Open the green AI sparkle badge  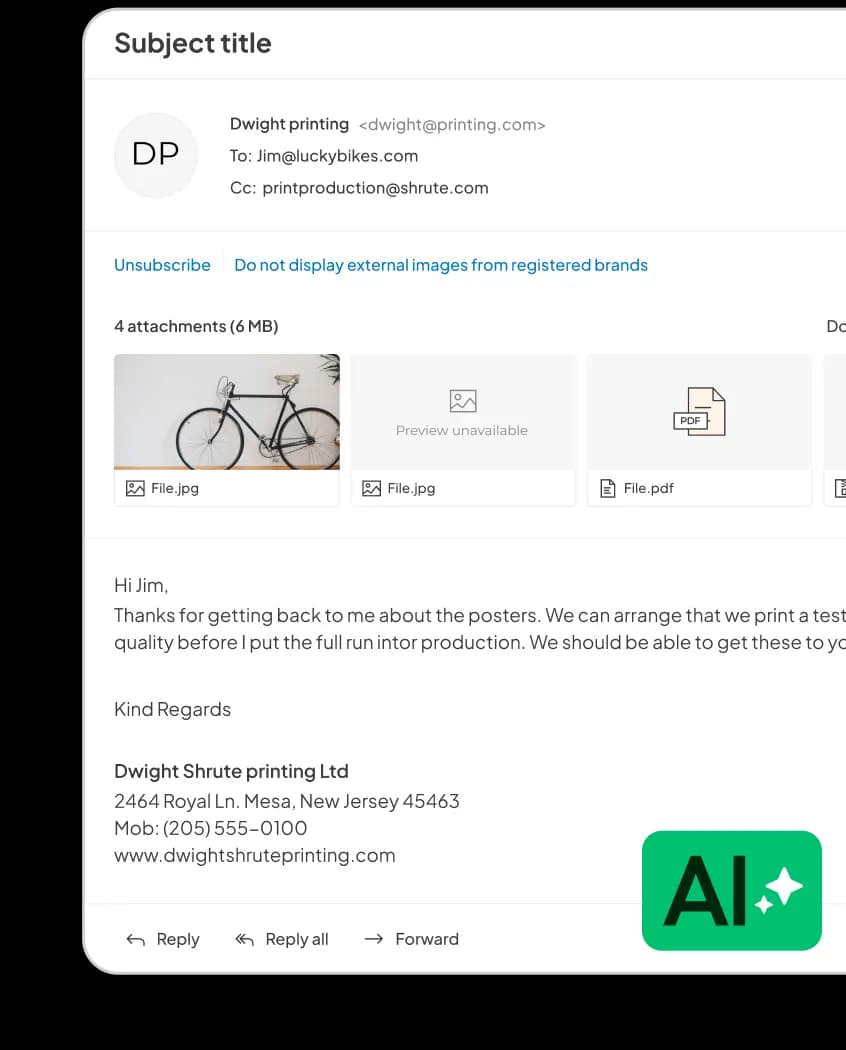tap(731, 890)
